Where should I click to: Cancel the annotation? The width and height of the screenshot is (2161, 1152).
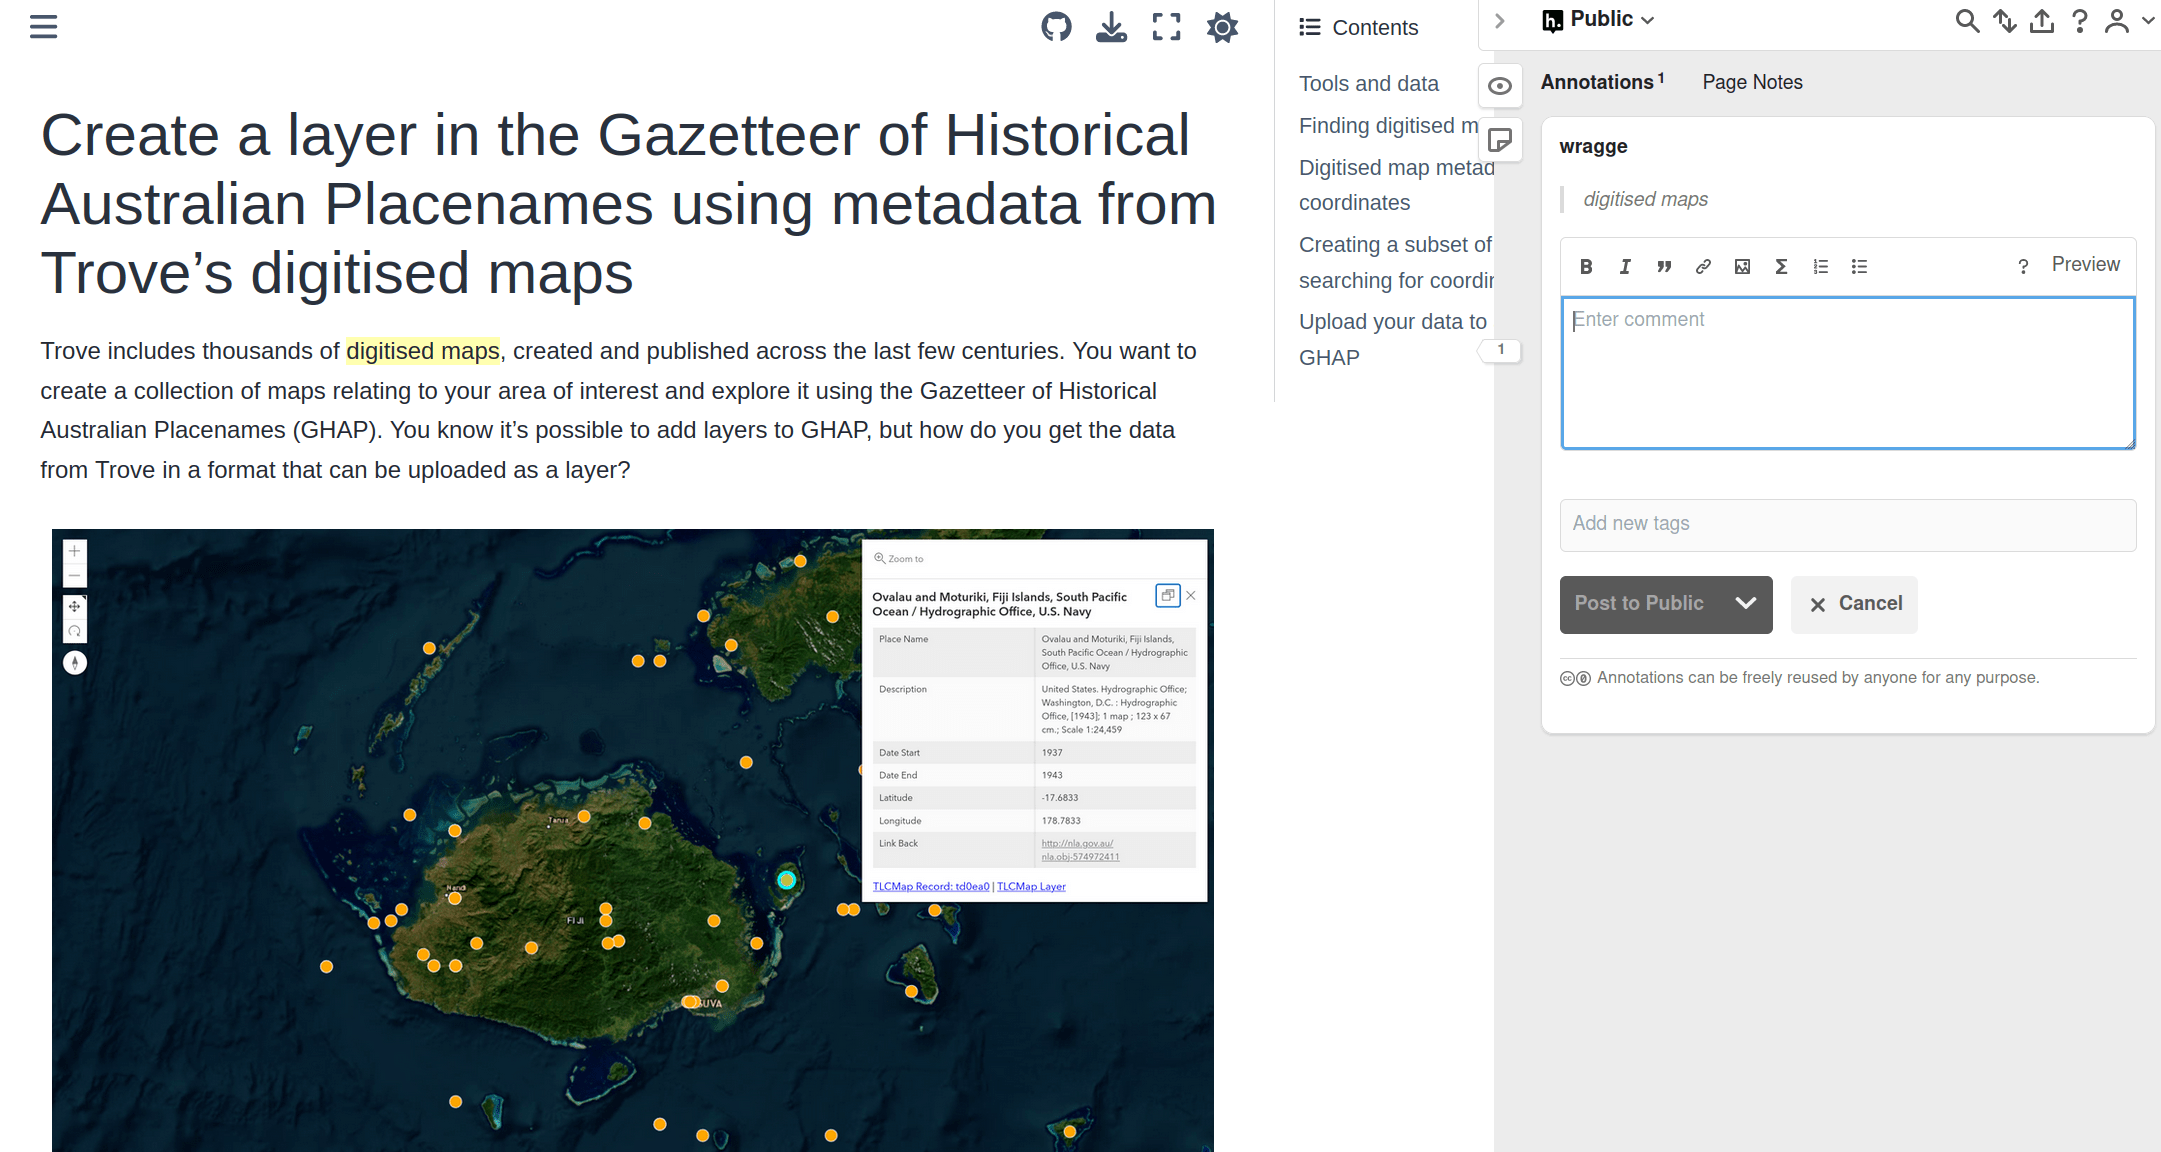coord(1854,604)
